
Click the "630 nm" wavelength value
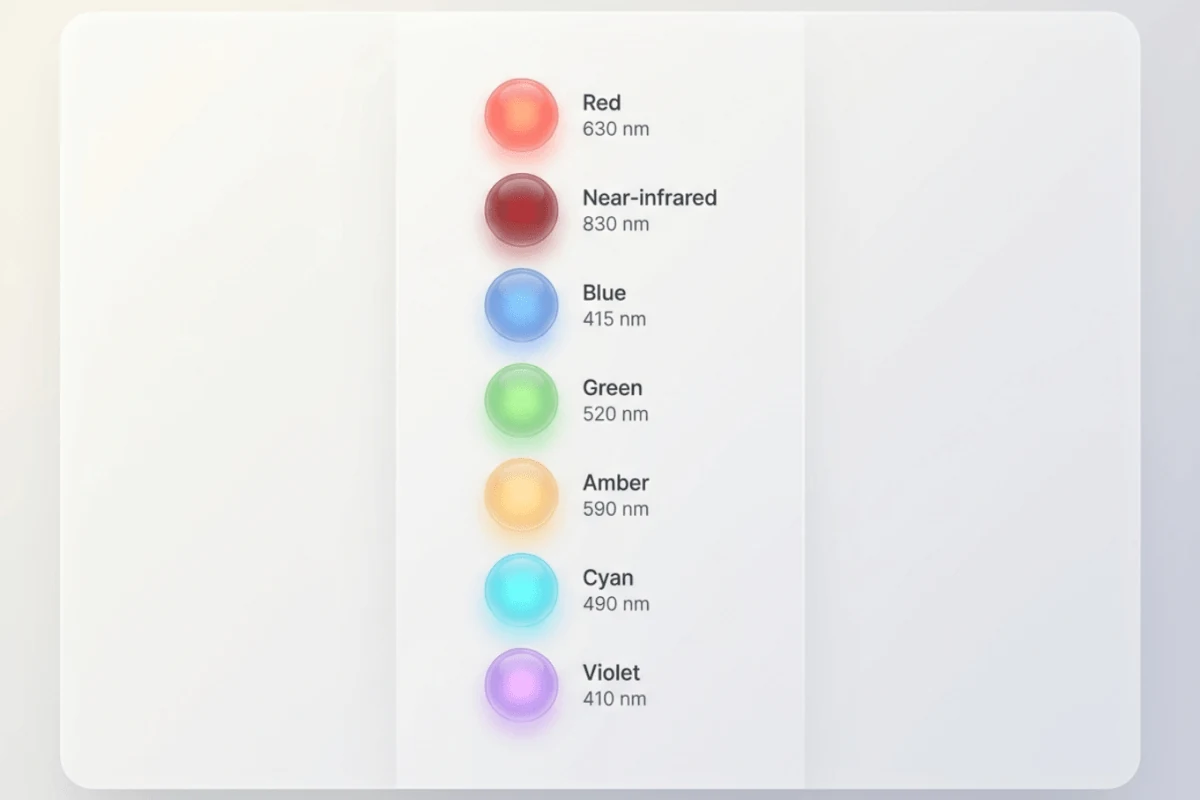coord(616,129)
